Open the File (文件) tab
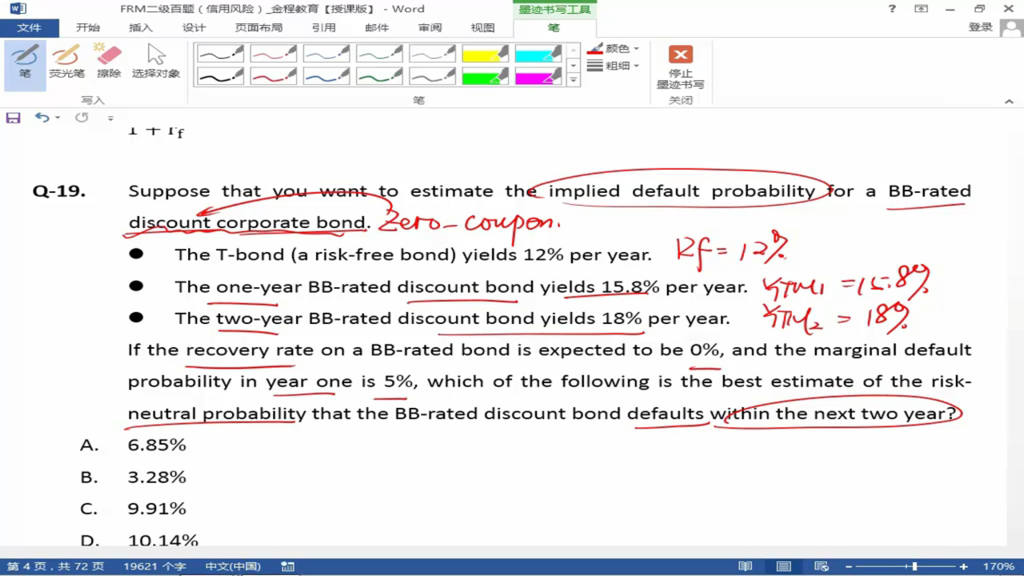 [29, 28]
